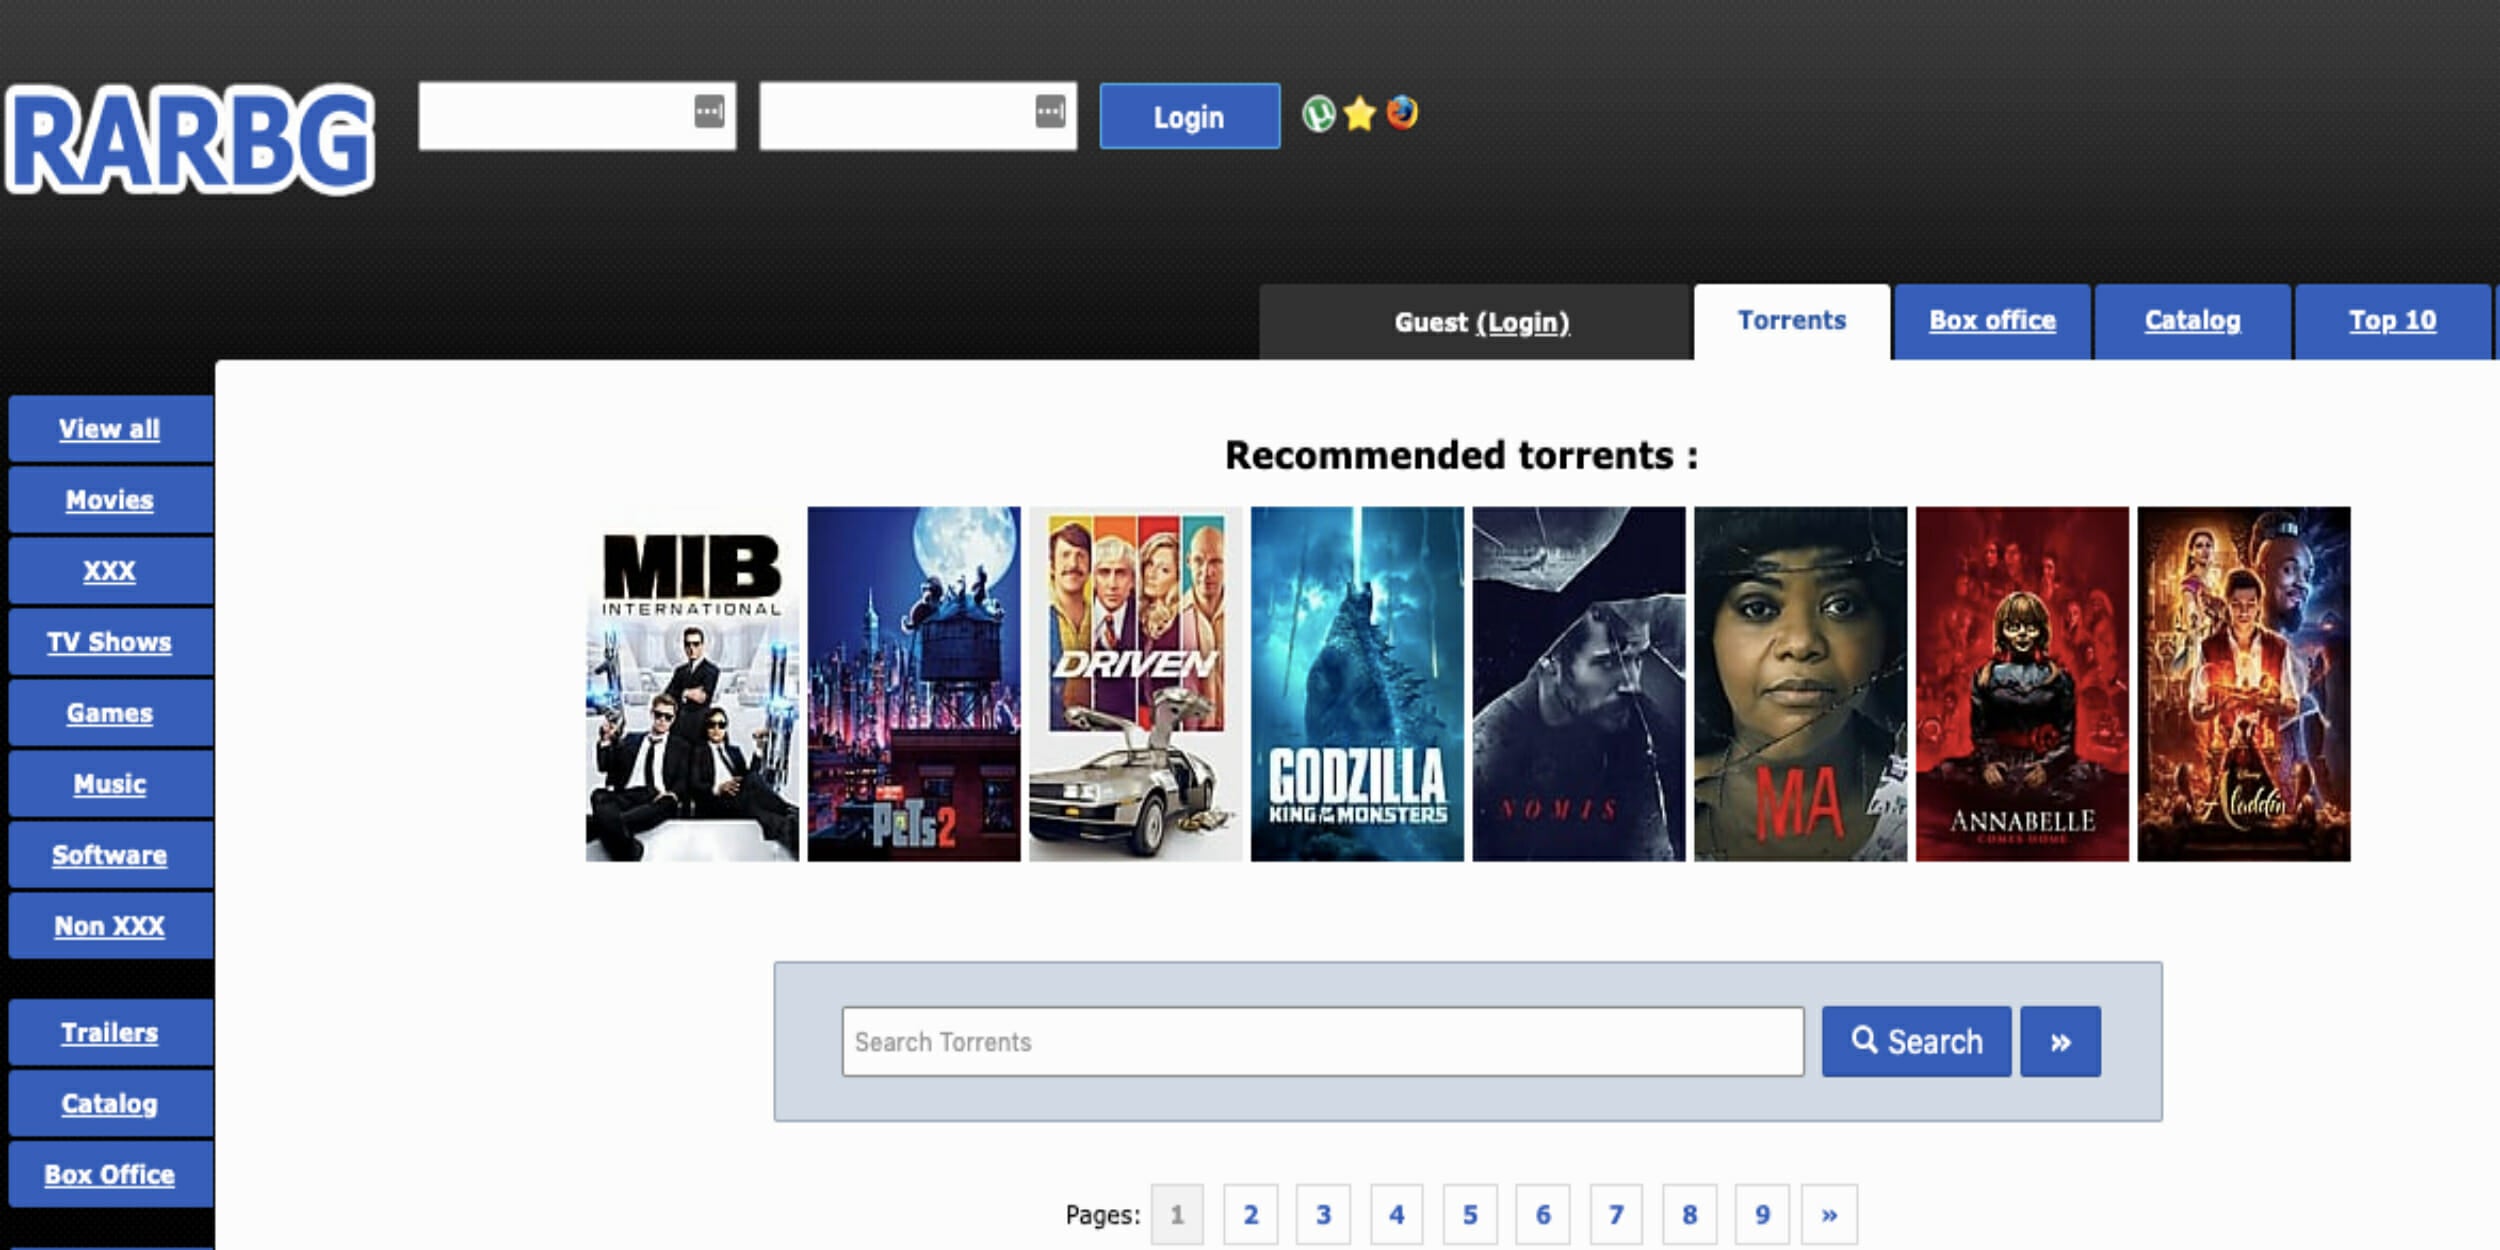
Task: Open Catalog link in sidebar
Action: tap(110, 1104)
